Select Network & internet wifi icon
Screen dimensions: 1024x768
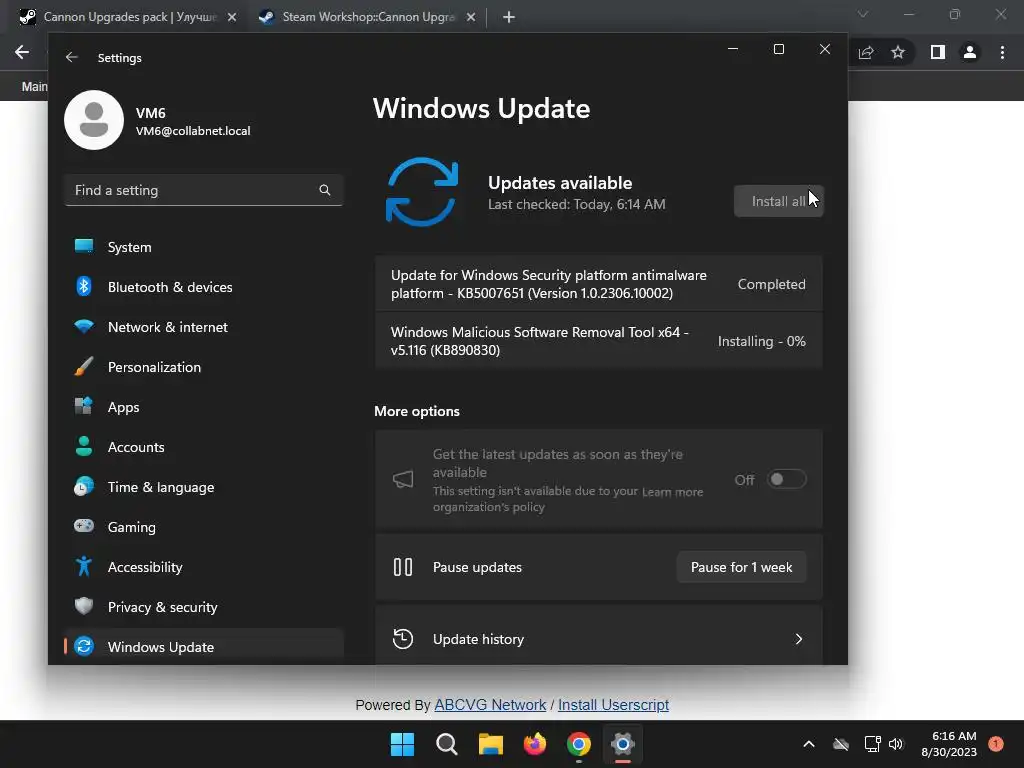point(84,327)
